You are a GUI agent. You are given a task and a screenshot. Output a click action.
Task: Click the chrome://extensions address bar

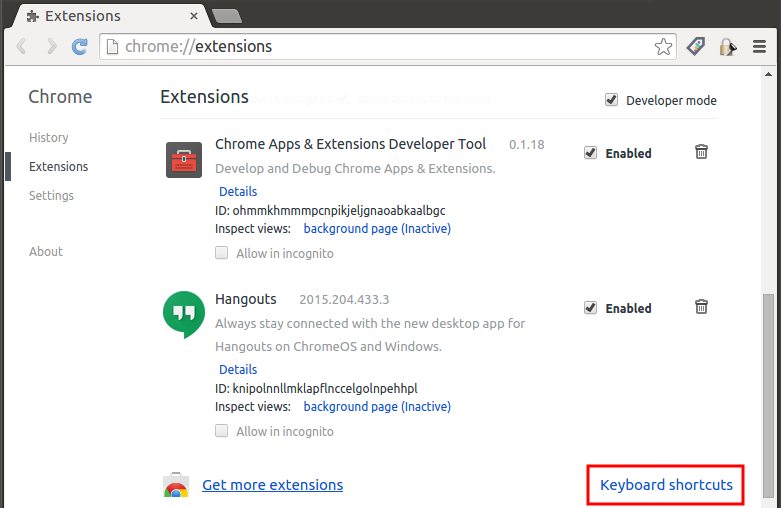pos(388,46)
